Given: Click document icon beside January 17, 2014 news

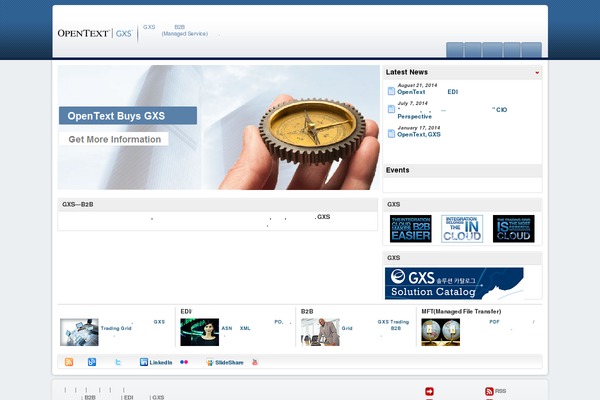Looking at the screenshot, I should (391, 133).
